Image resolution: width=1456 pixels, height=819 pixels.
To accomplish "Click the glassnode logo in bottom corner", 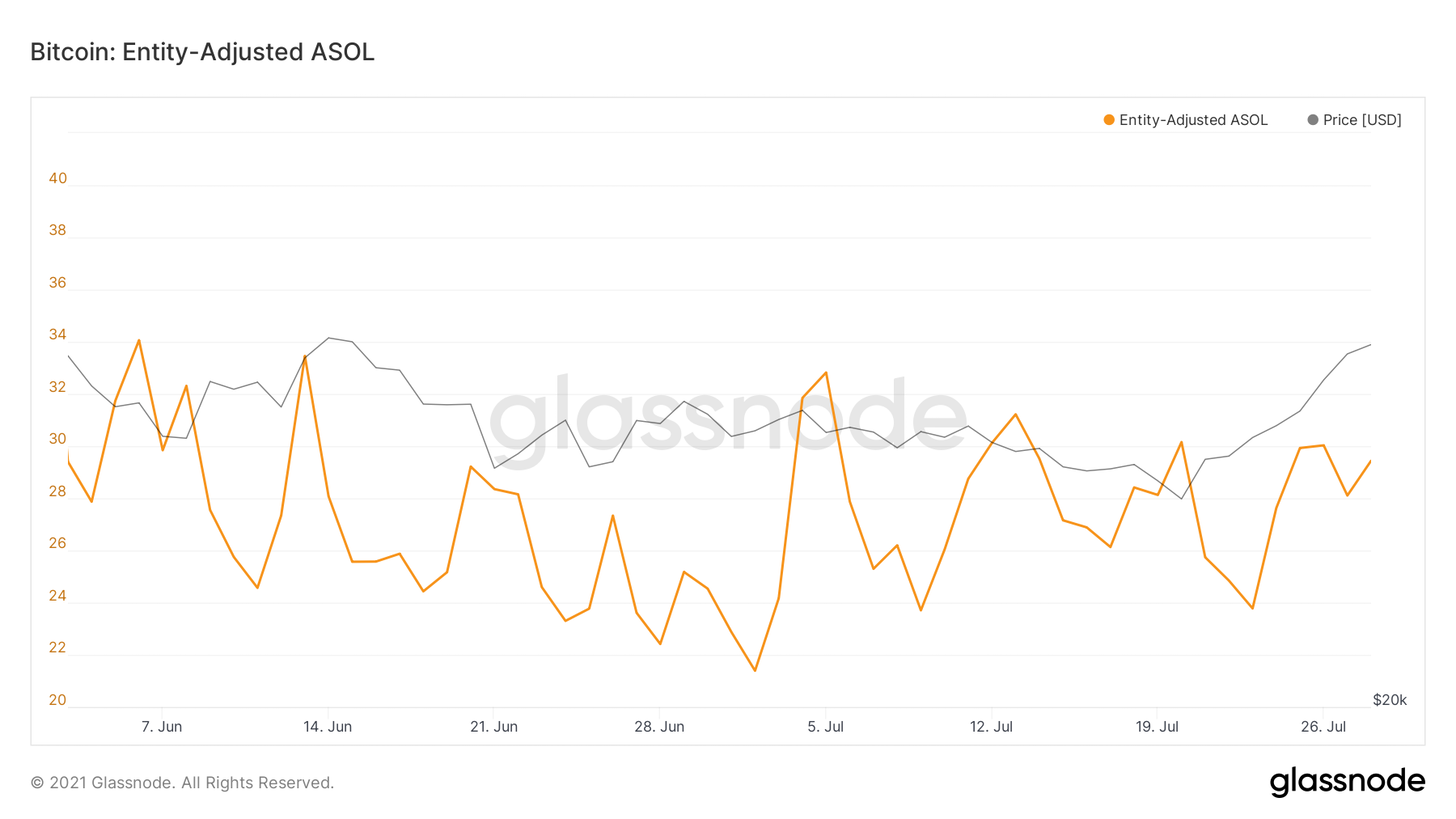I will 1347,782.
